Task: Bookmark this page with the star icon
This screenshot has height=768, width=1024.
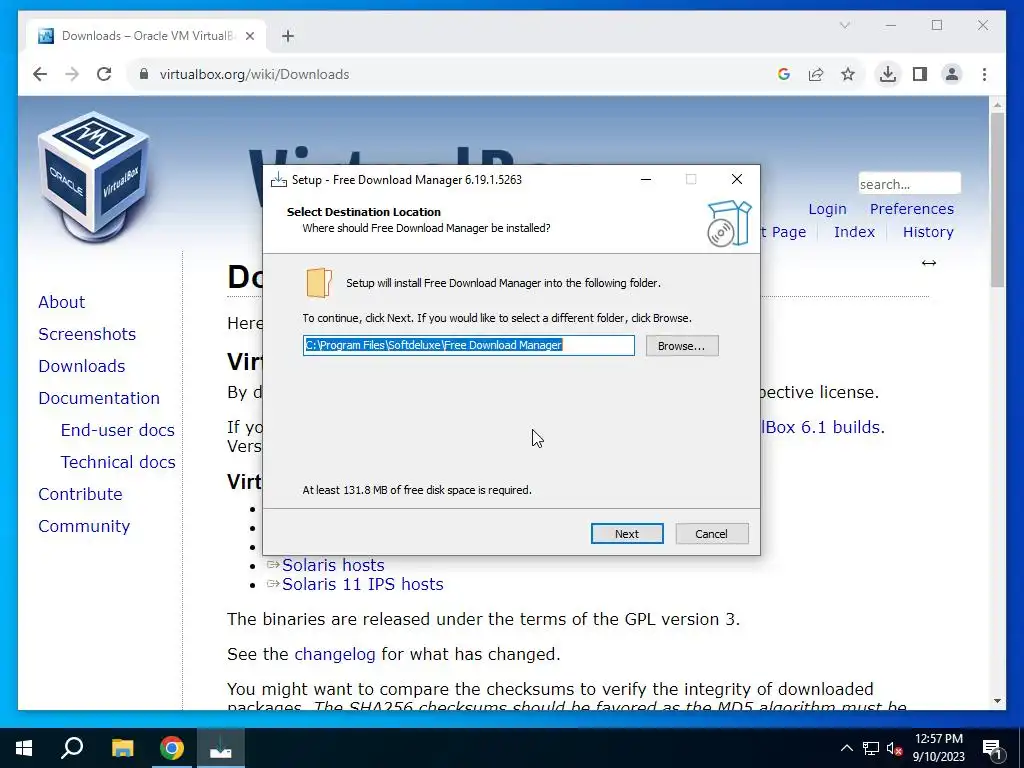Action: (848, 74)
